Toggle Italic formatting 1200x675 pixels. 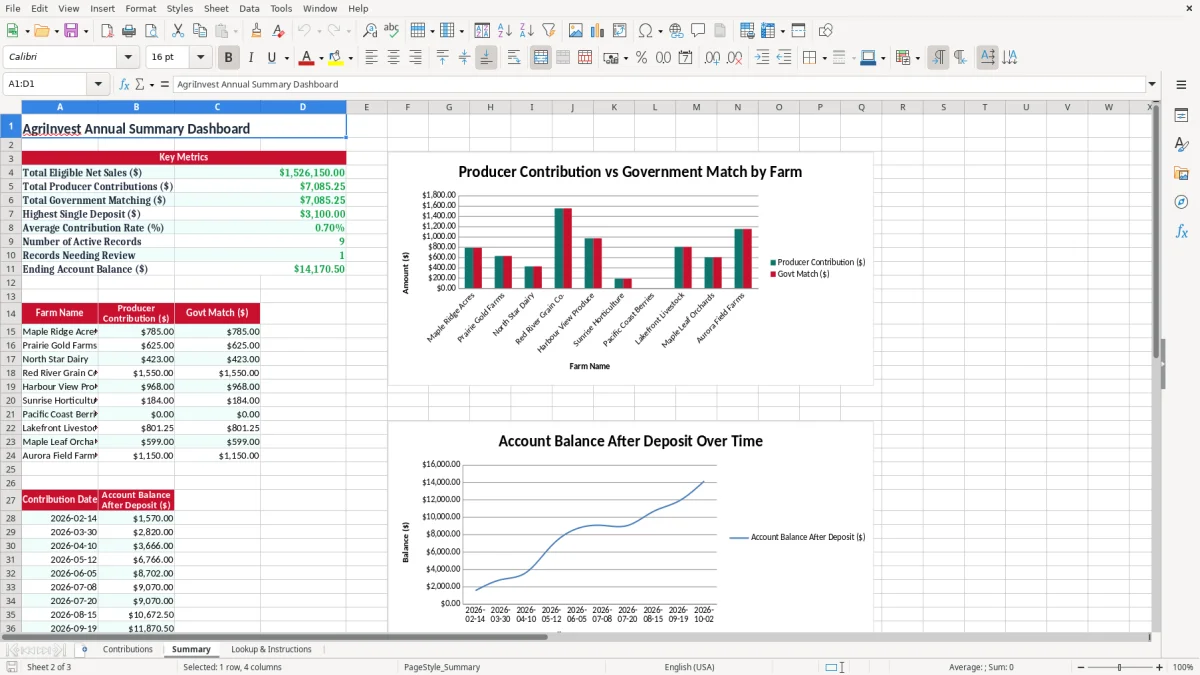tap(251, 58)
